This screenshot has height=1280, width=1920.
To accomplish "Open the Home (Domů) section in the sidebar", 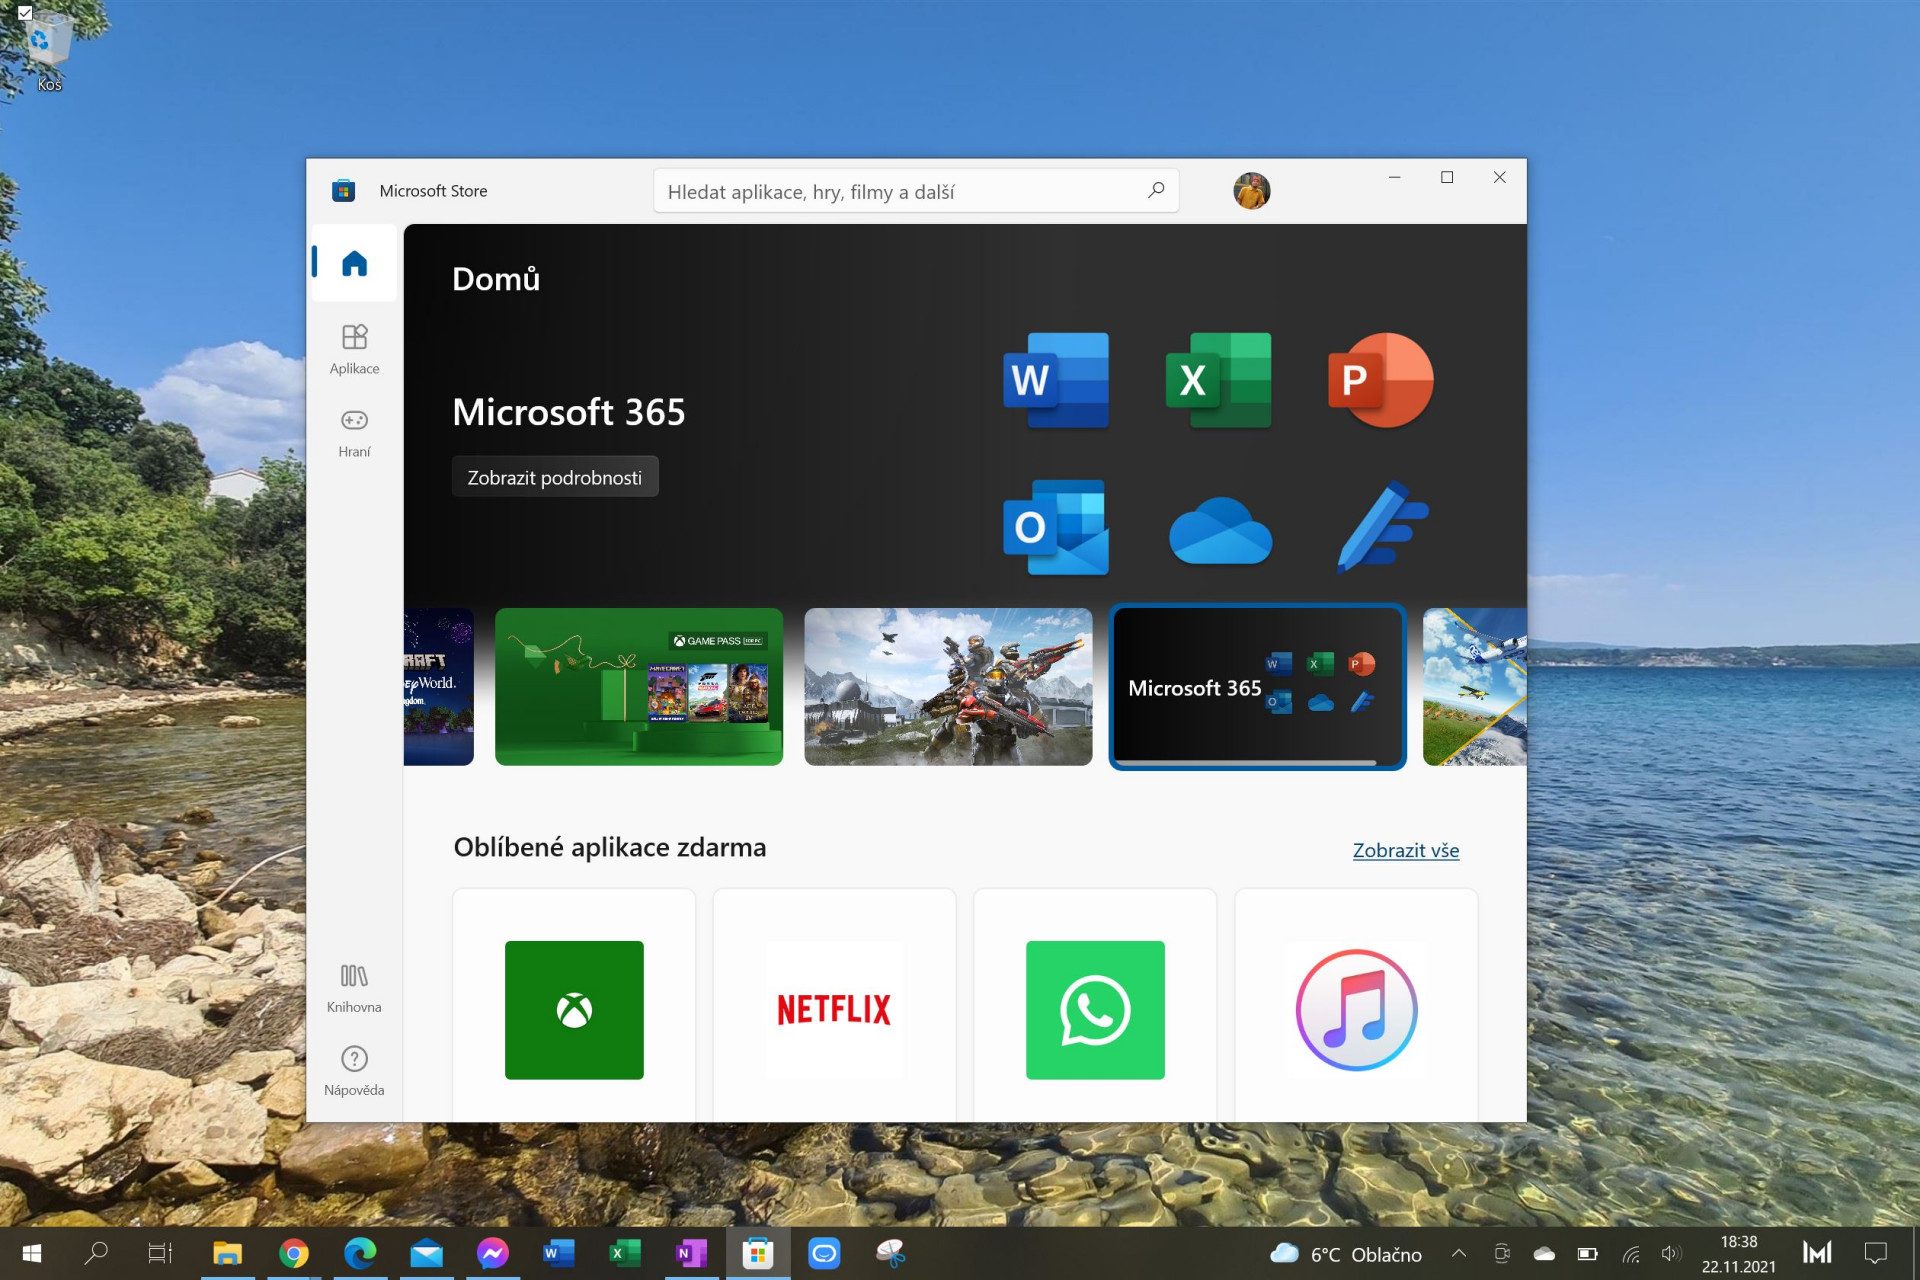I will [354, 263].
